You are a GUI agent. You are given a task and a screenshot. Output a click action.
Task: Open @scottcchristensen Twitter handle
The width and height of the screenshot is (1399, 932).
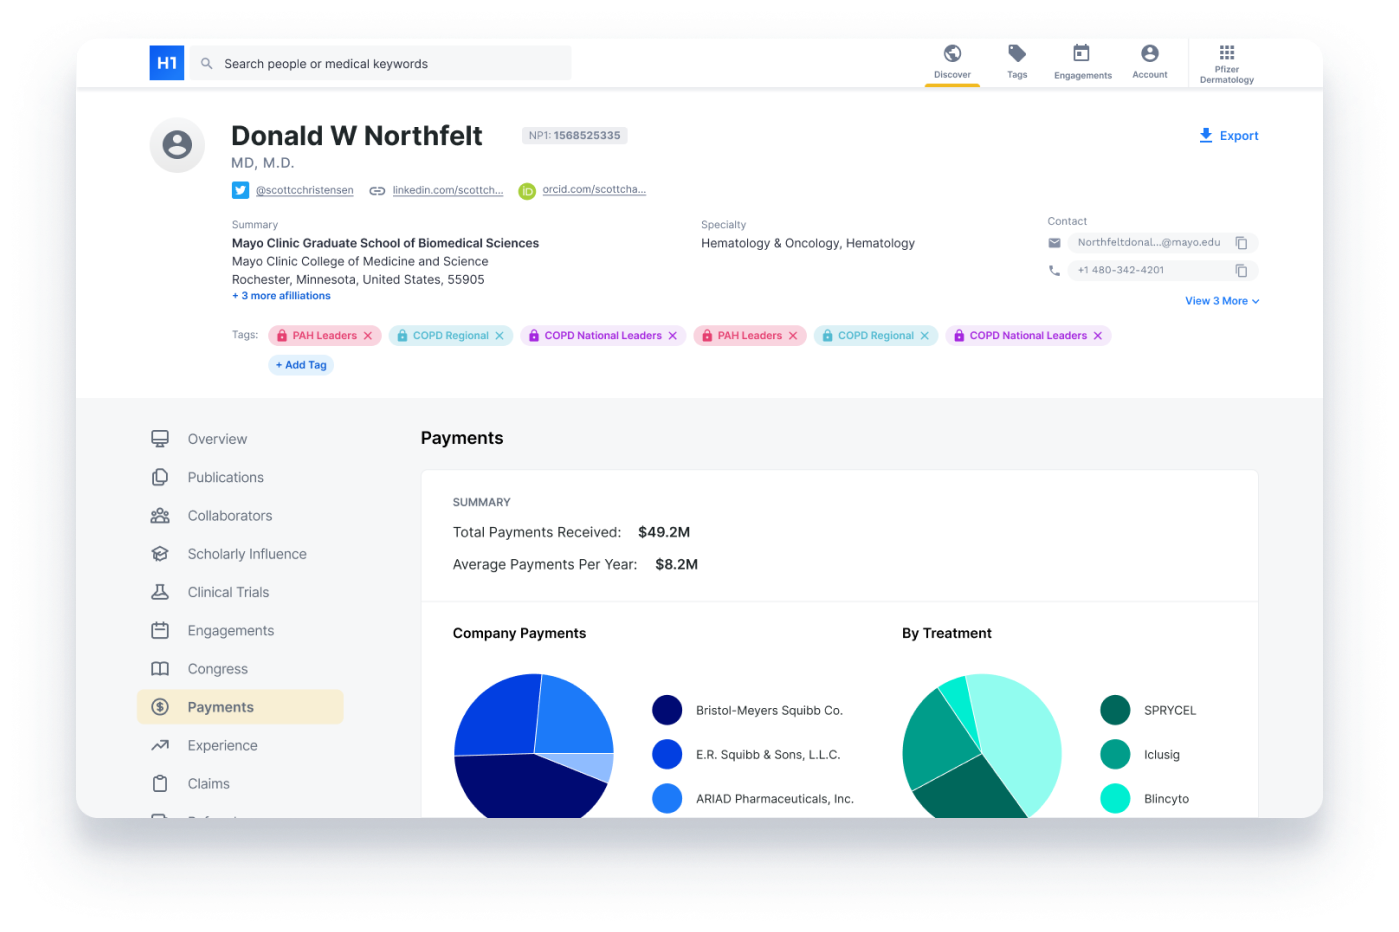[305, 190]
